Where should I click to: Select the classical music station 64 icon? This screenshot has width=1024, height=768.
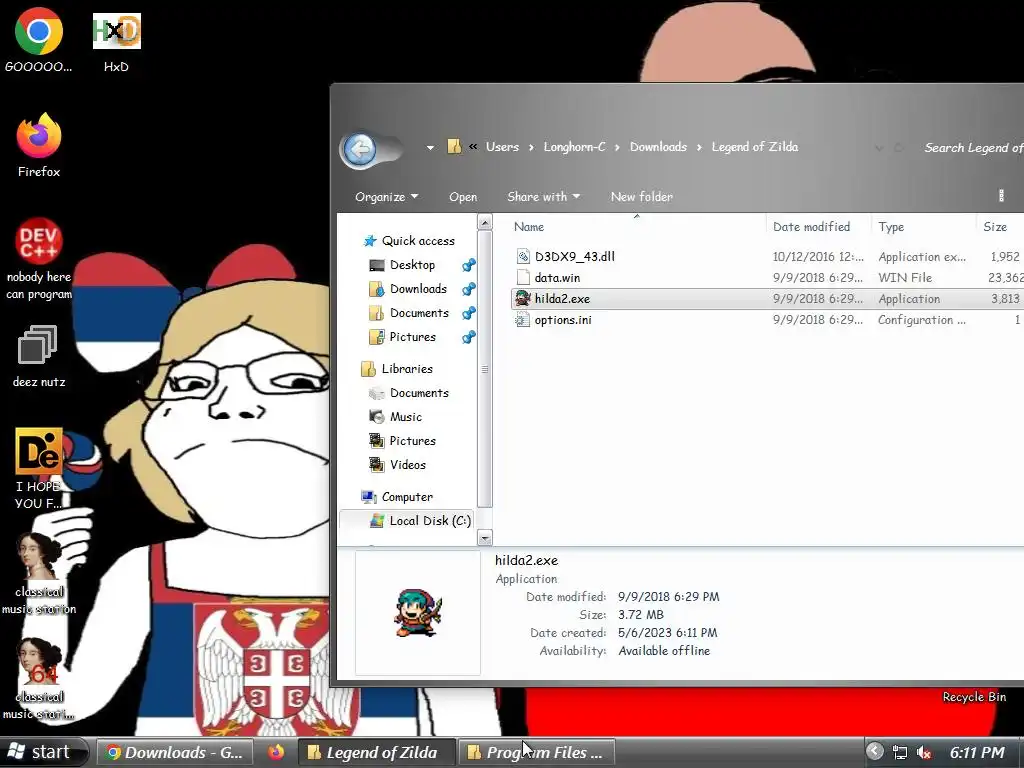(x=39, y=679)
